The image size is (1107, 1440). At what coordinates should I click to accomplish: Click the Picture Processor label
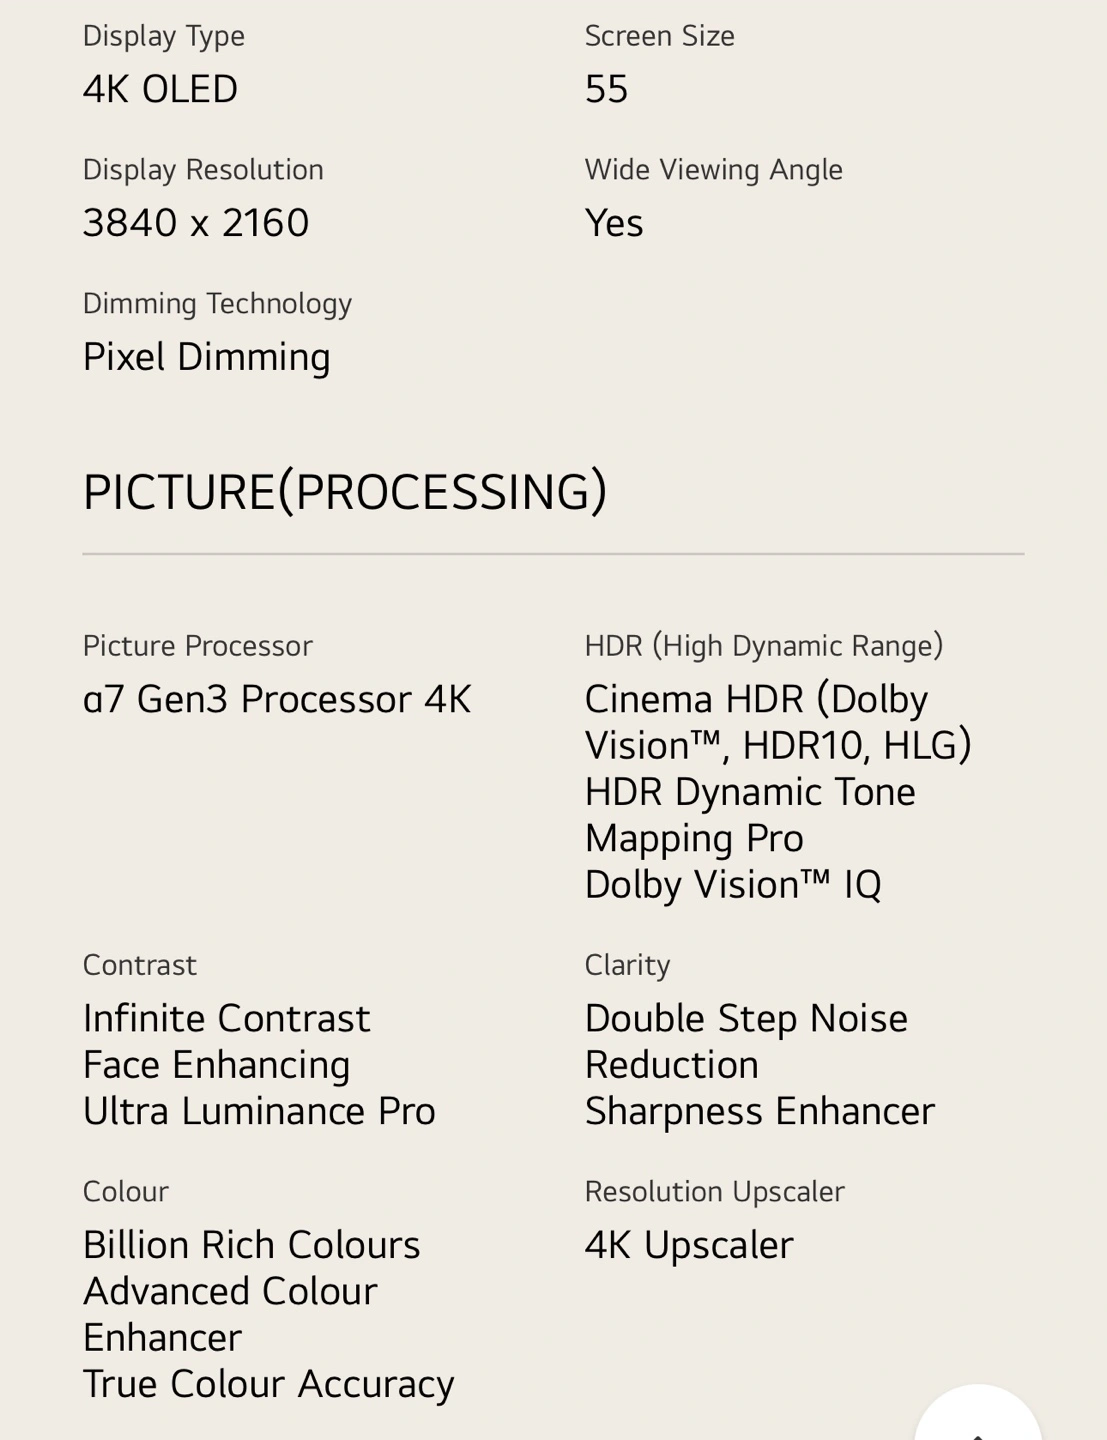pos(198,646)
